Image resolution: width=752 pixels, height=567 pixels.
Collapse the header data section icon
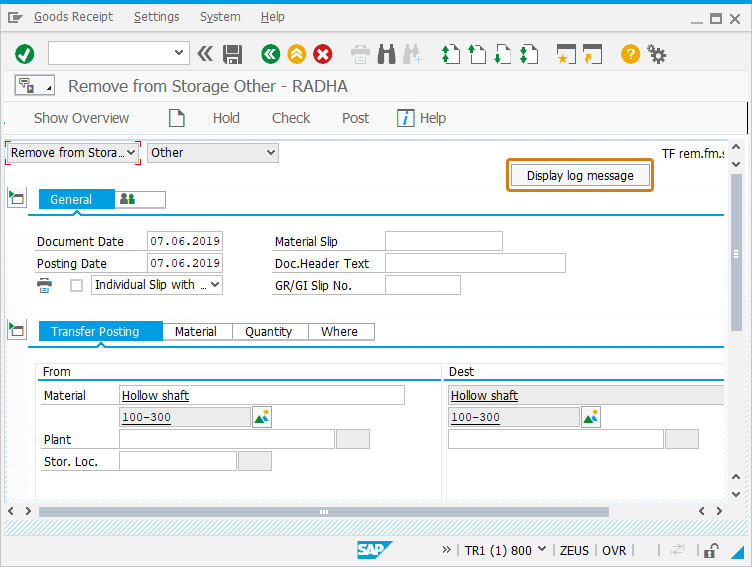pos(17,198)
